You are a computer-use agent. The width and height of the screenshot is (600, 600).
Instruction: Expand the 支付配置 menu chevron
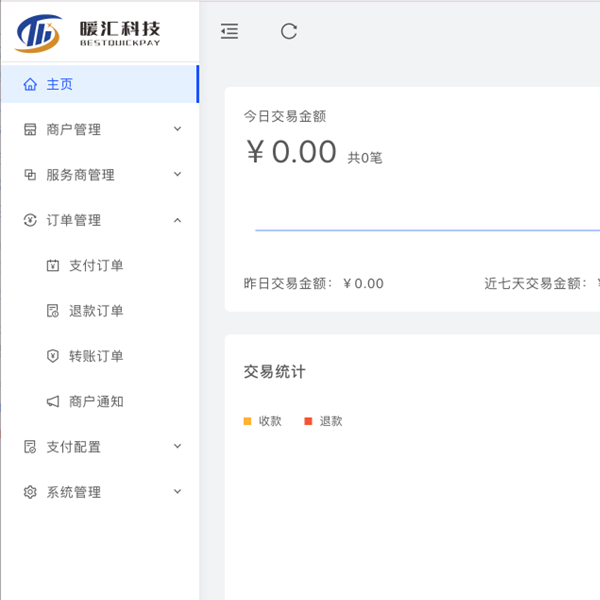pyautogui.click(x=177, y=446)
